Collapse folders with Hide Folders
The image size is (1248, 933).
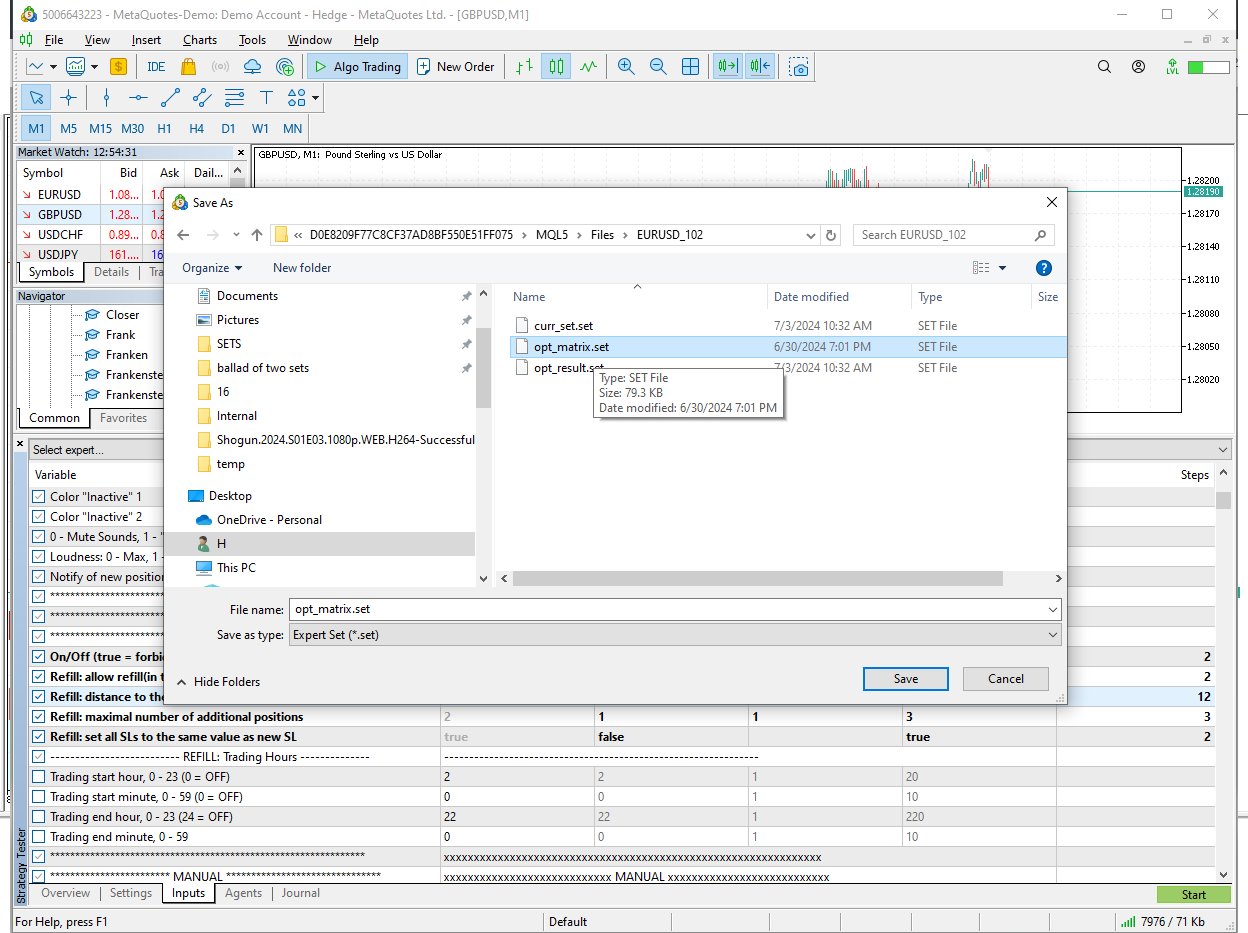(x=218, y=682)
